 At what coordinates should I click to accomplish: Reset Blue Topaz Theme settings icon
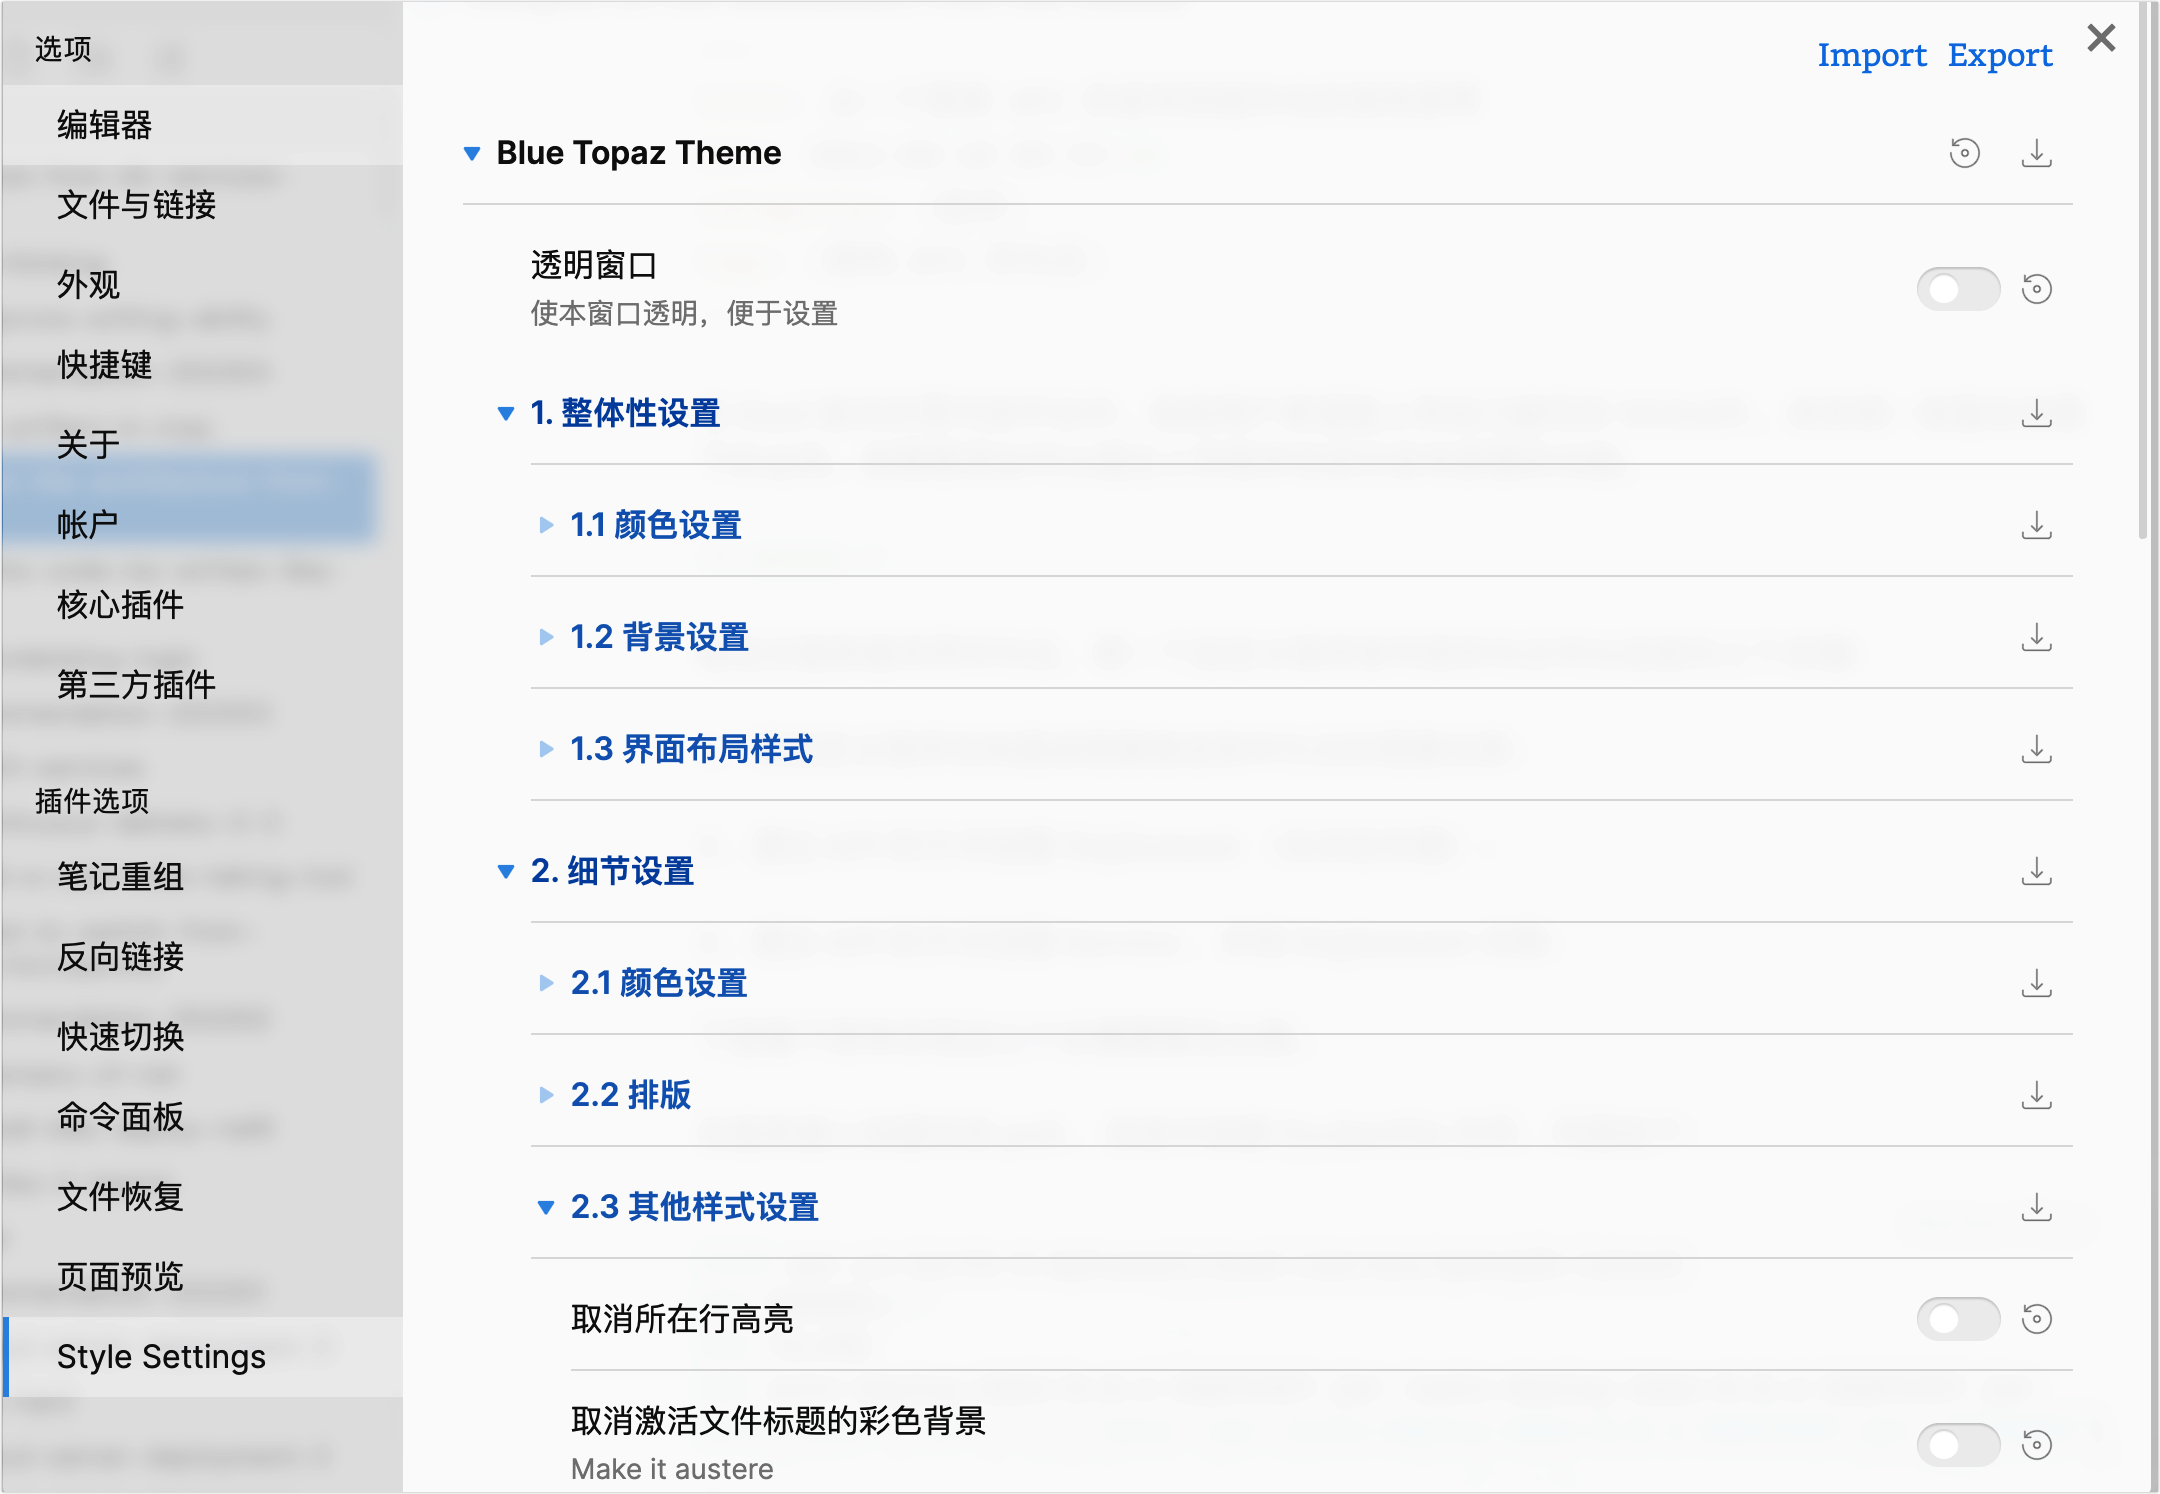[x=1964, y=153]
